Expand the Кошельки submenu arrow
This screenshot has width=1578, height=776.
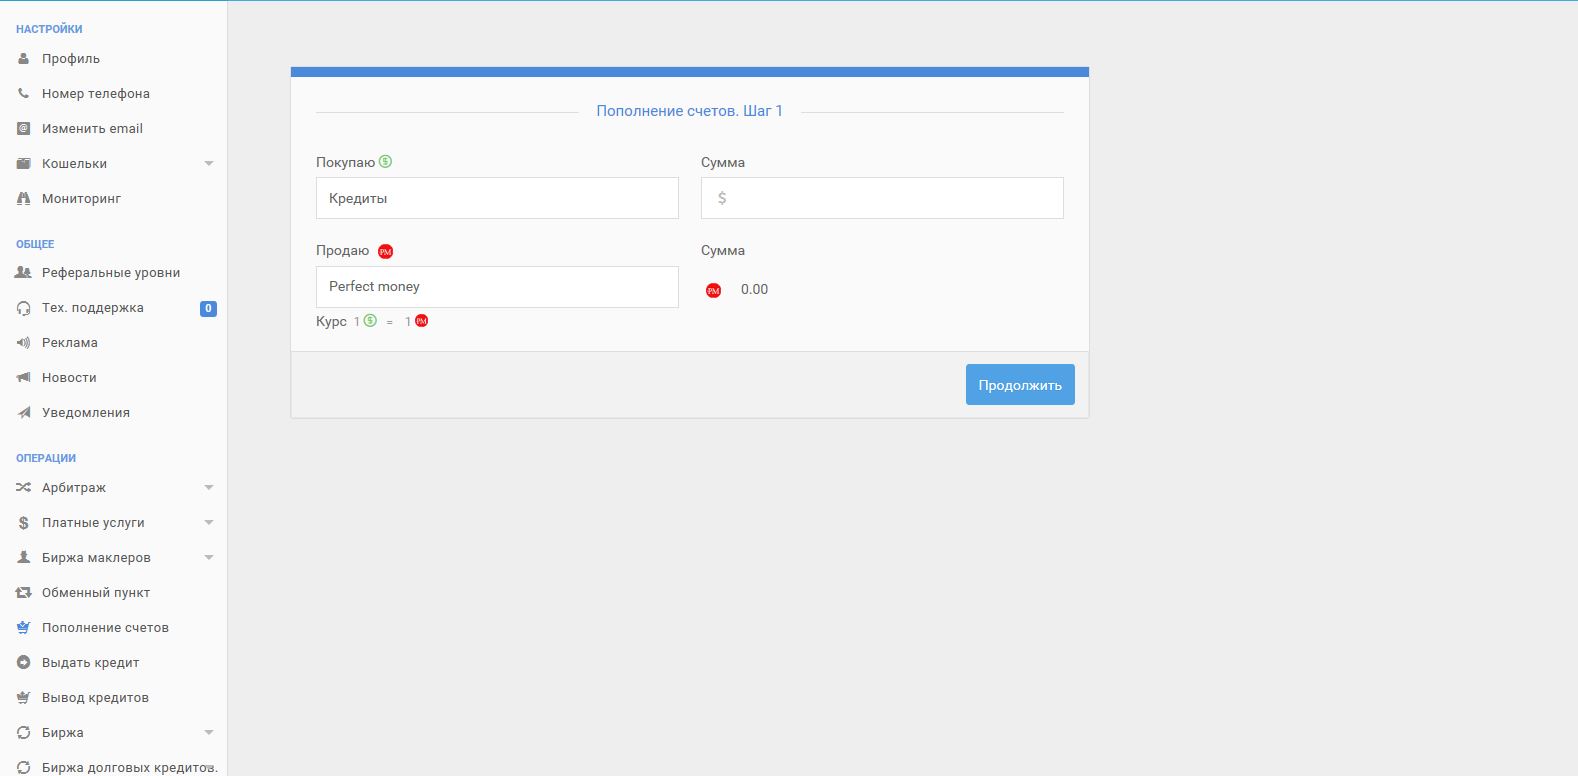tap(209, 164)
